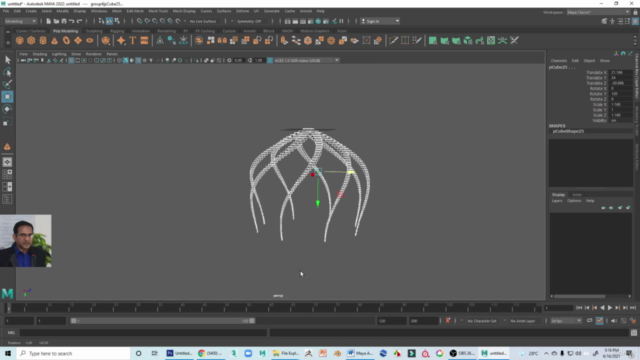Click the Translate X value field
Image resolution: width=640 pixels, height=360 pixels.
point(620,73)
